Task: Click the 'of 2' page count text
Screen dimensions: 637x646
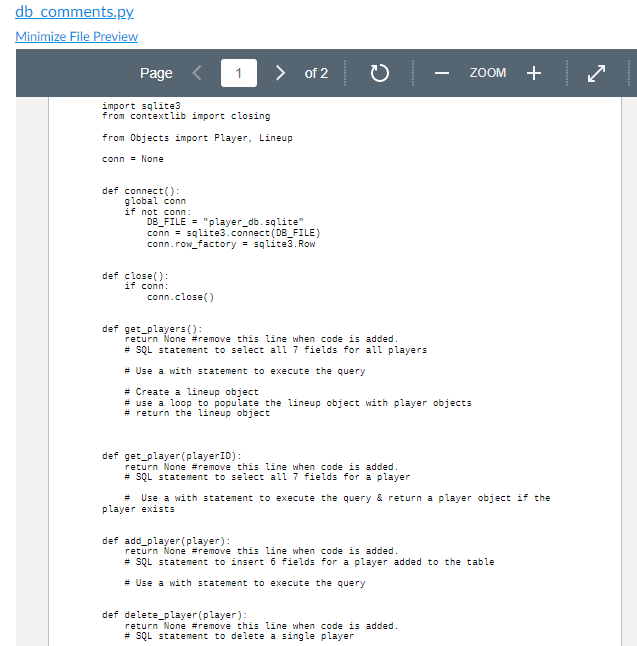Action: [x=316, y=73]
